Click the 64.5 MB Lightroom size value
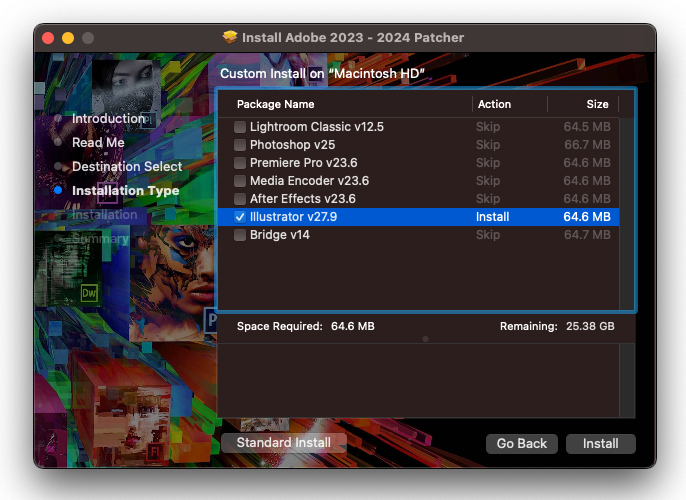This screenshot has width=686, height=500. (587, 127)
